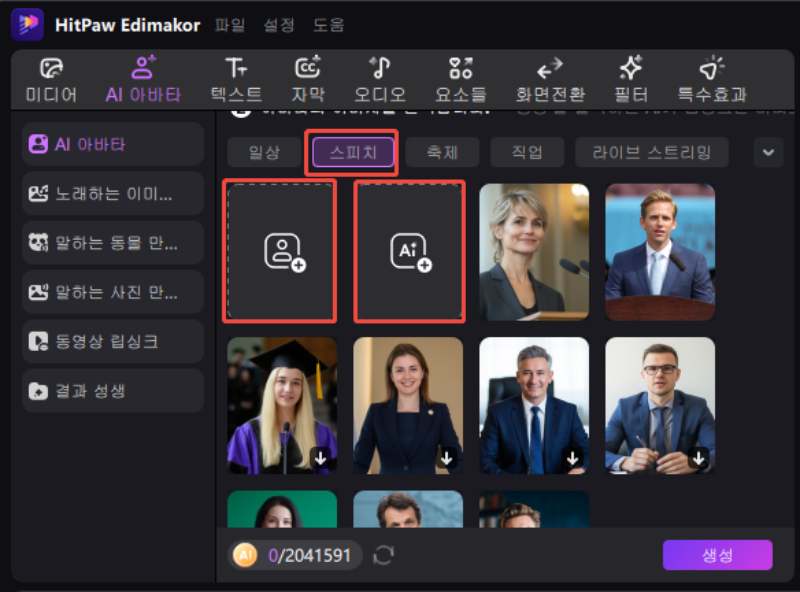The image size is (800, 592).
Task: Switch to the 축제 category tab
Action: point(442,152)
